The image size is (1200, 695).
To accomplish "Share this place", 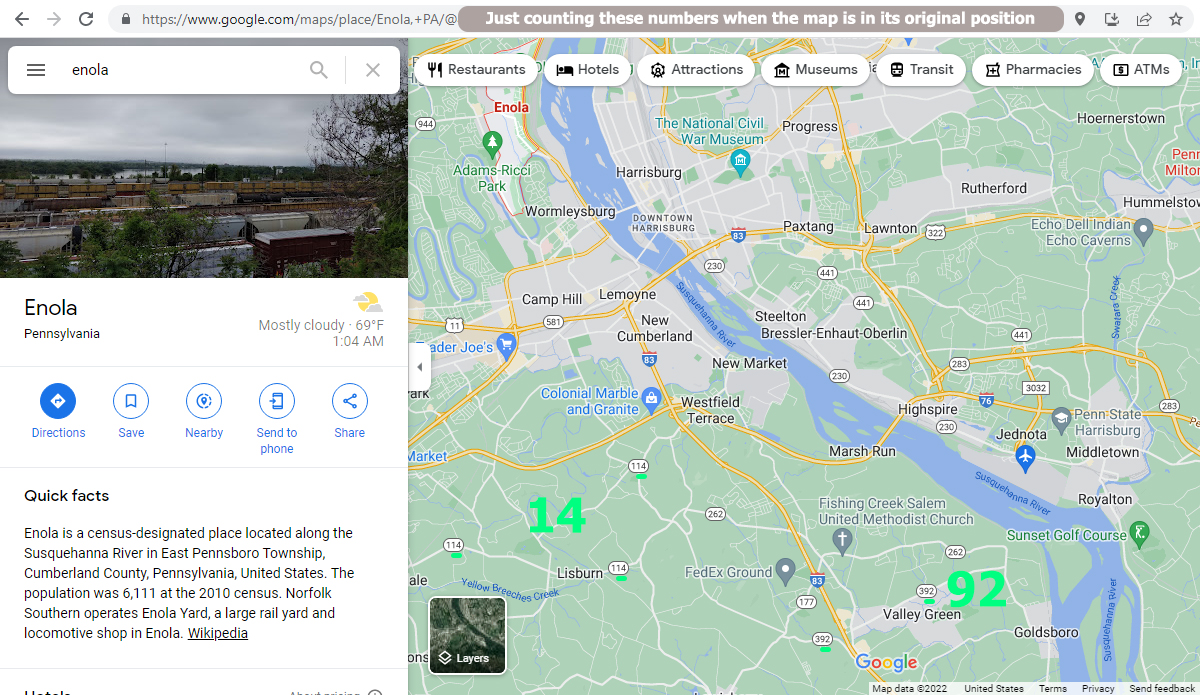I will tap(350, 401).
